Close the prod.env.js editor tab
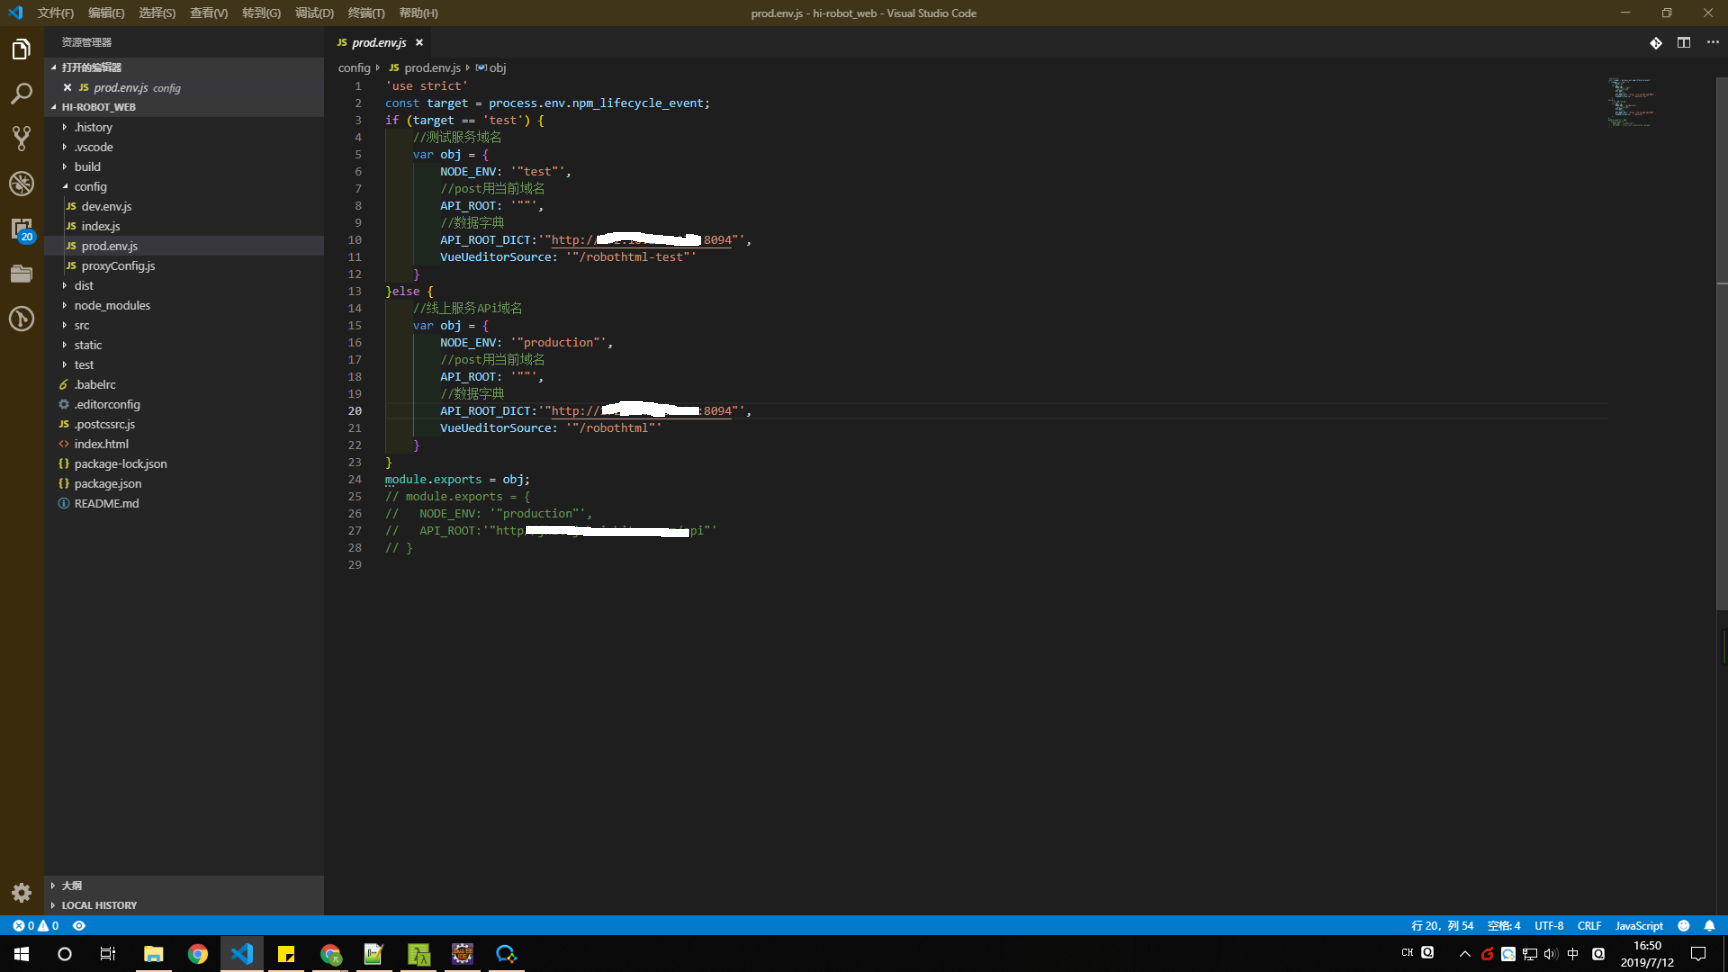 [x=419, y=42]
